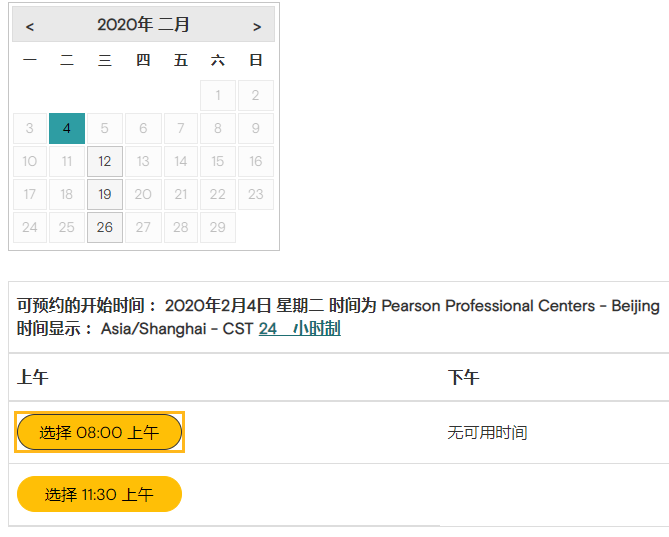The image size is (669, 537).
Task: Click disabled date February 11
Action: pos(67,161)
